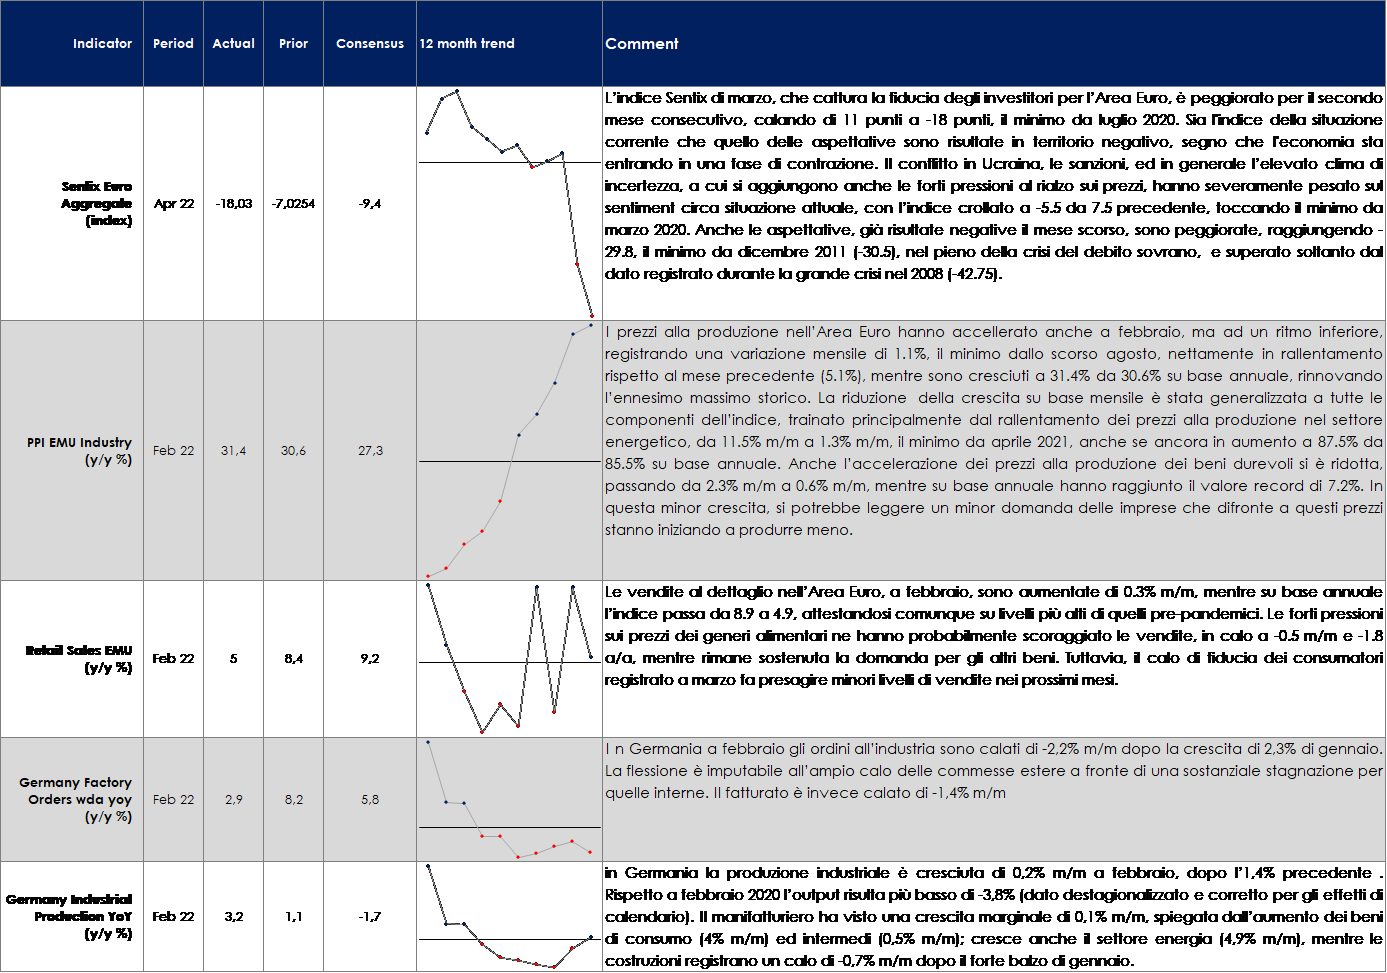Select the 12 month trend header

[x=467, y=44]
